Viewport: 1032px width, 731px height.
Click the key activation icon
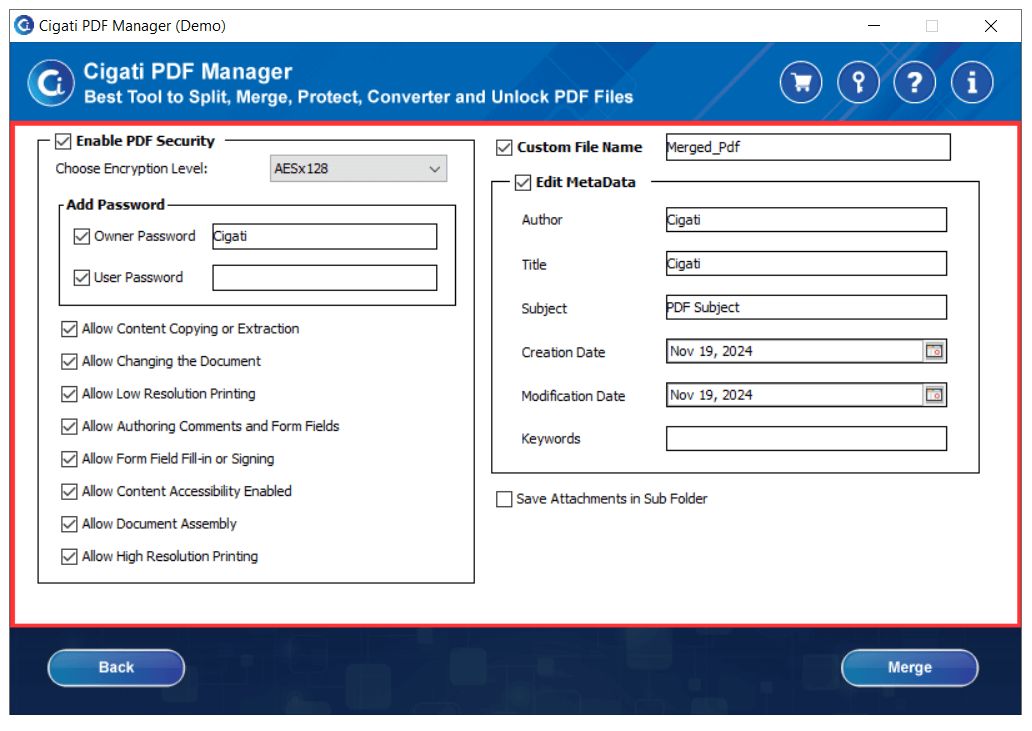pos(858,82)
